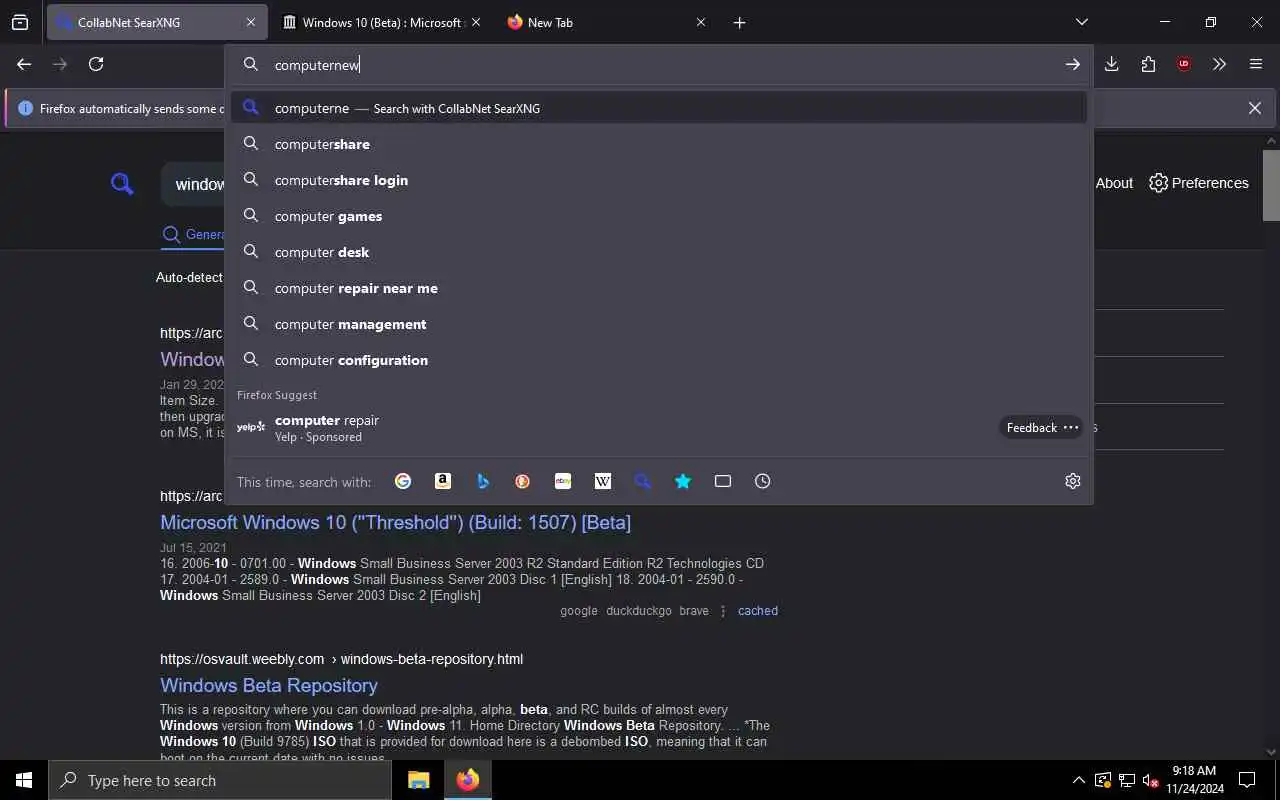1280x800 pixels.
Task: Open Windows Beta Repository result
Action: [x=269, y=685]
